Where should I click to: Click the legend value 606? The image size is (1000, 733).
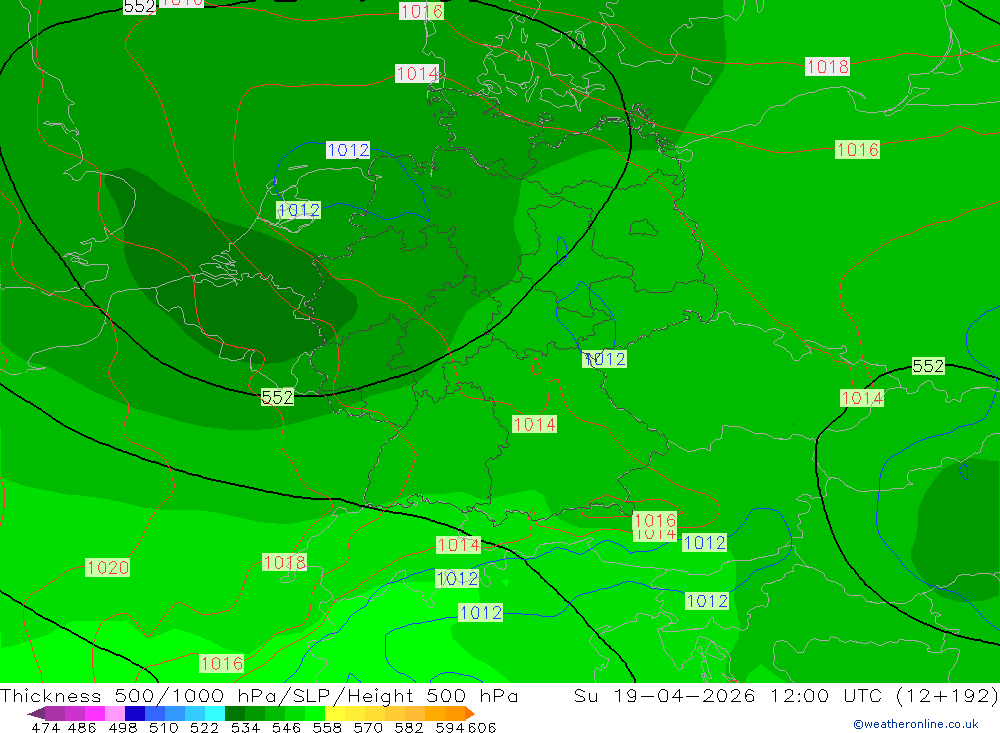pos(482,727)
